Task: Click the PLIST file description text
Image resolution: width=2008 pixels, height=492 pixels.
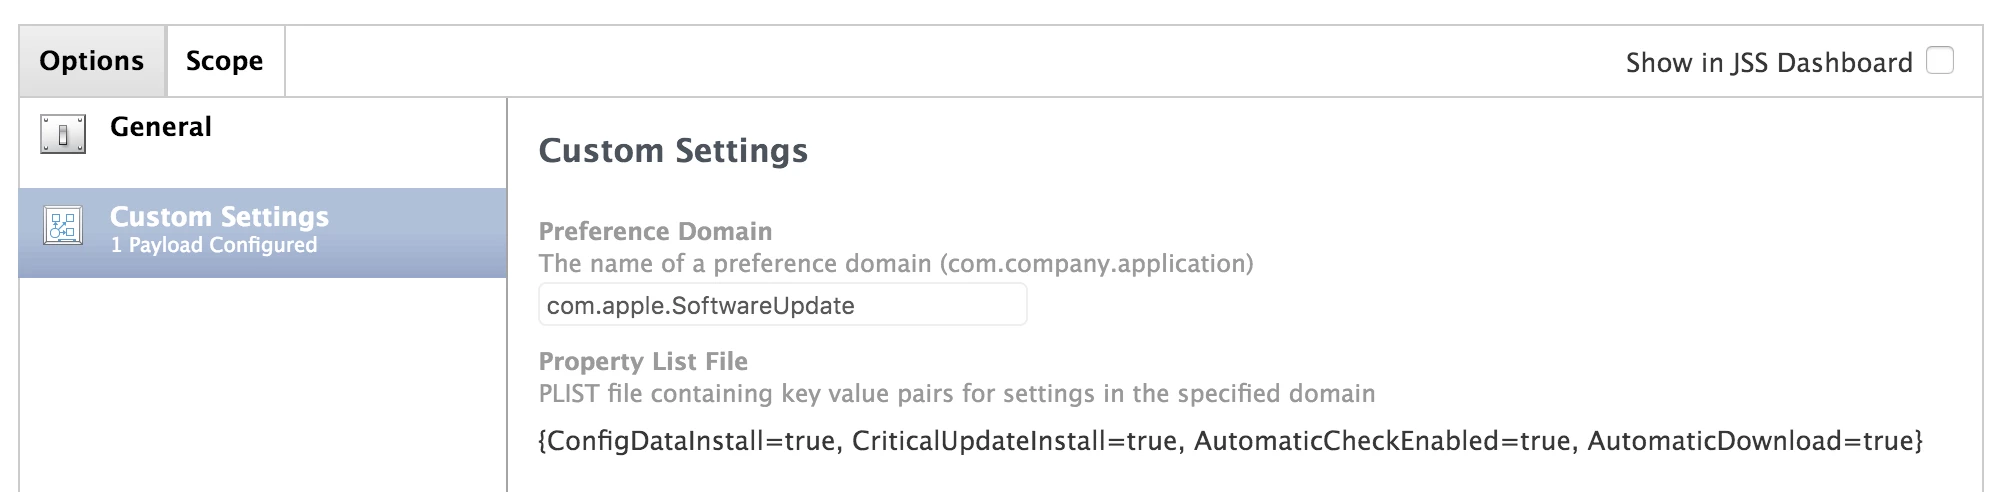Action: 957,393
